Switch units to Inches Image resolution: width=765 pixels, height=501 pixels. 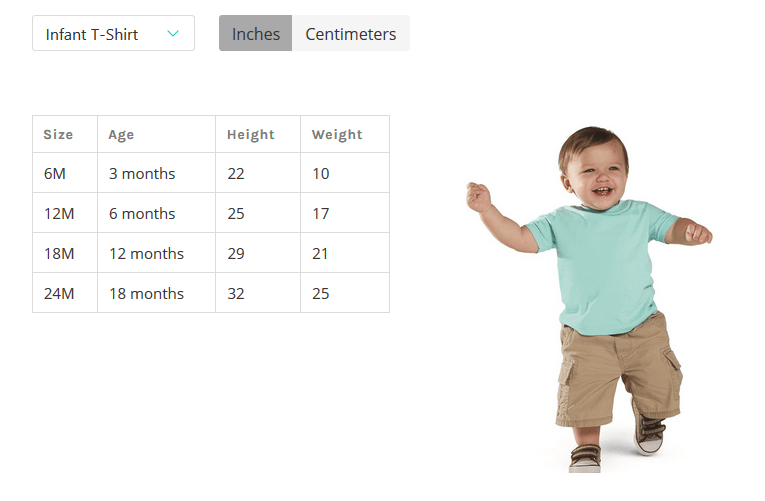point(256,33)
